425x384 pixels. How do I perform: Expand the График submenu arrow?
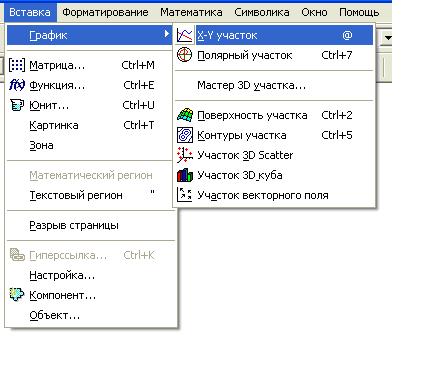coord(166,34)
